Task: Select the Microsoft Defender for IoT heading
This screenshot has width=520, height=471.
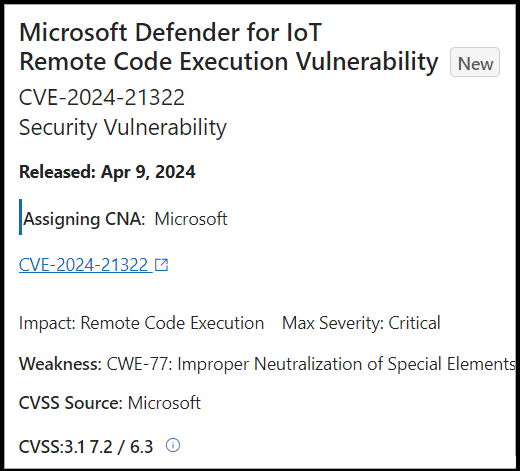Action: pyautogui.click(x=170, y=32)
